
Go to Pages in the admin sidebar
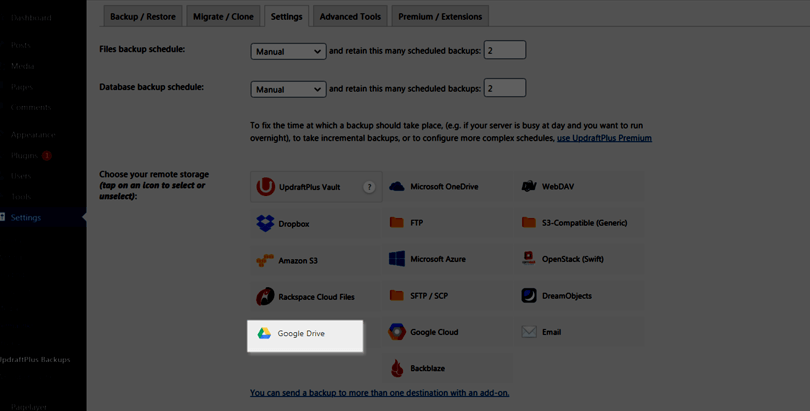[22, 87]
